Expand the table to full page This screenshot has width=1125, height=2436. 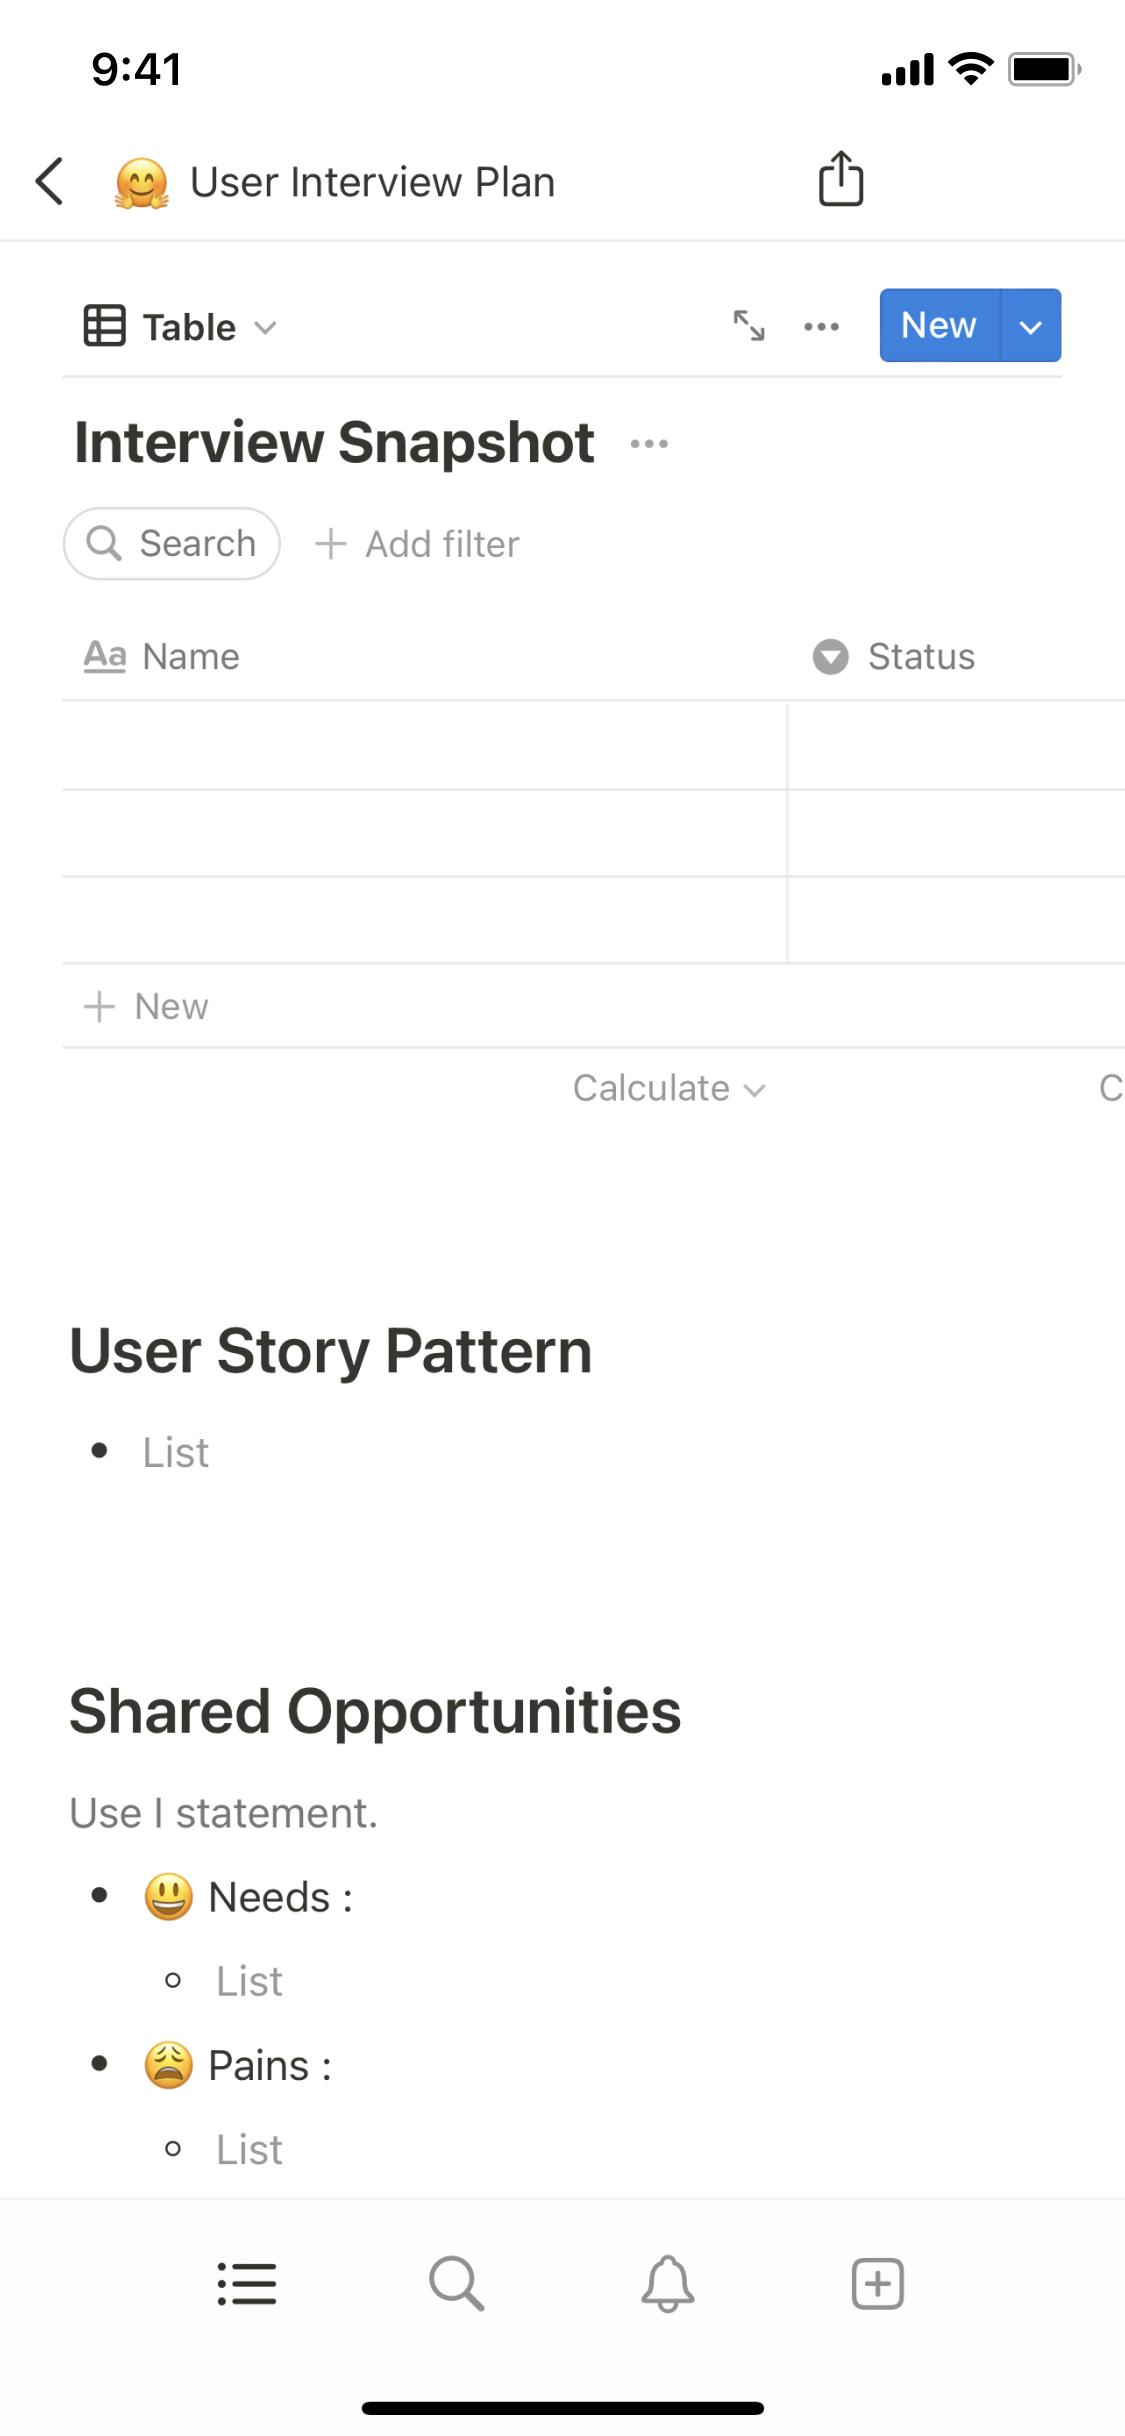pos(749,326)
